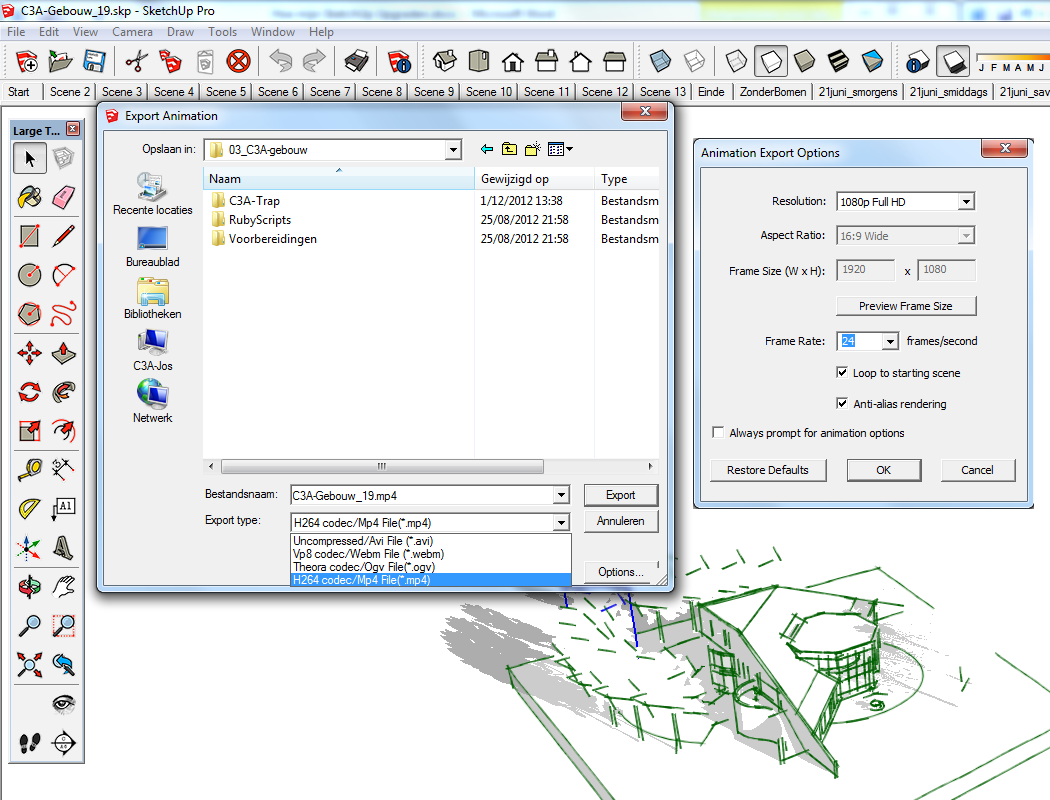
Task: Activate the Push/Pull tool
Action: click(x=64, y=353)
